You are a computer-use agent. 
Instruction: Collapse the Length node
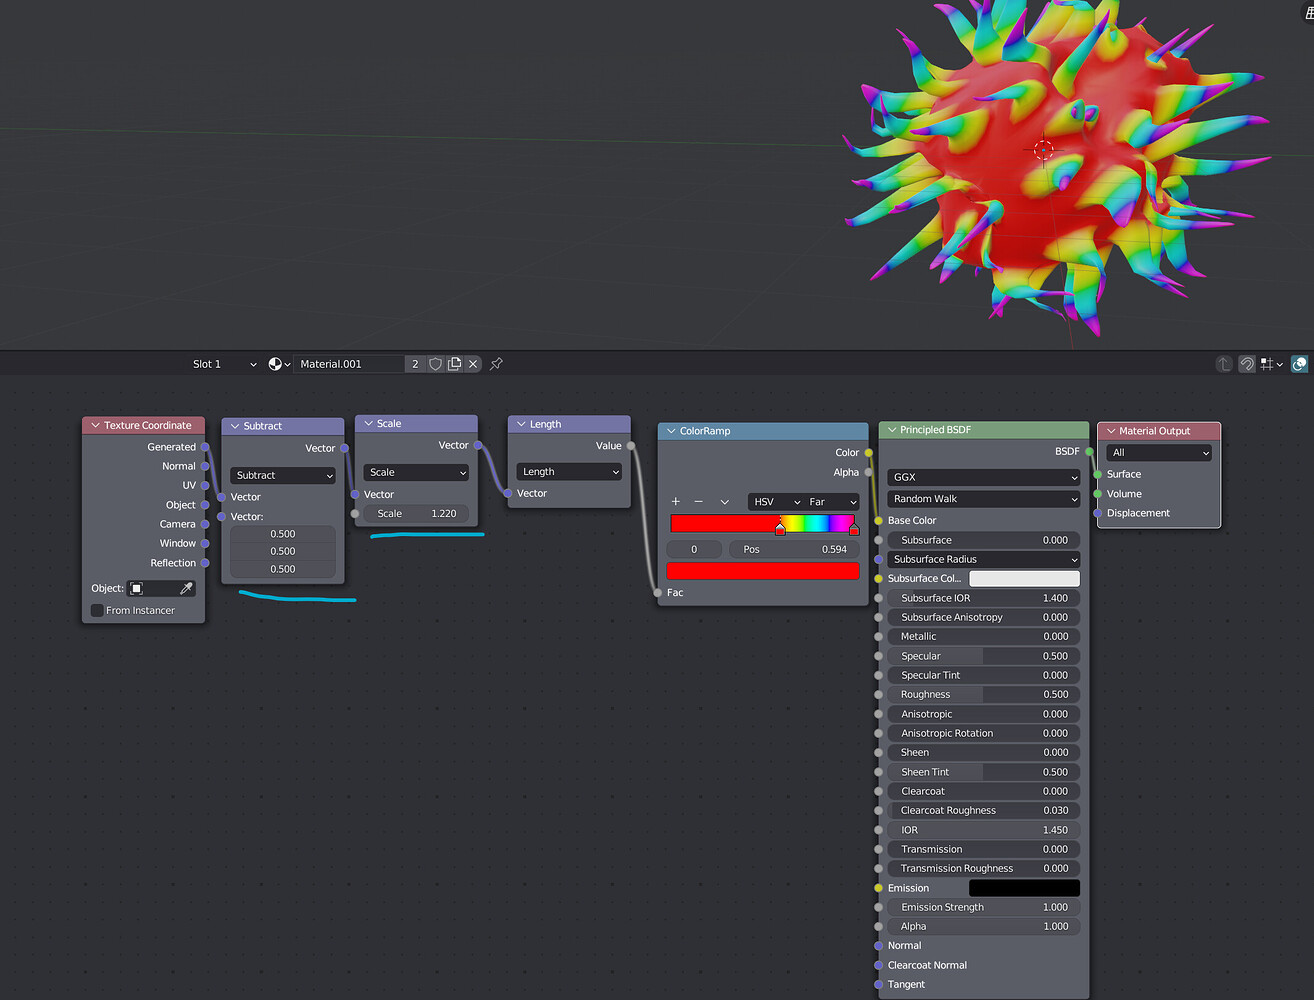coord(521,424)
